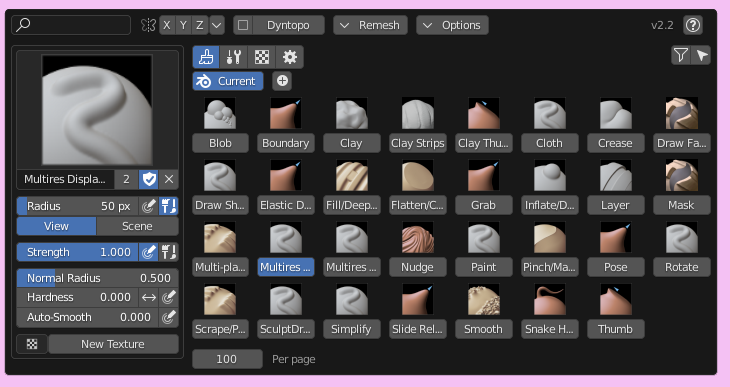Switch to the textures checkerboard tab
The width and height of the screenshot is (730, 387).
262,57
